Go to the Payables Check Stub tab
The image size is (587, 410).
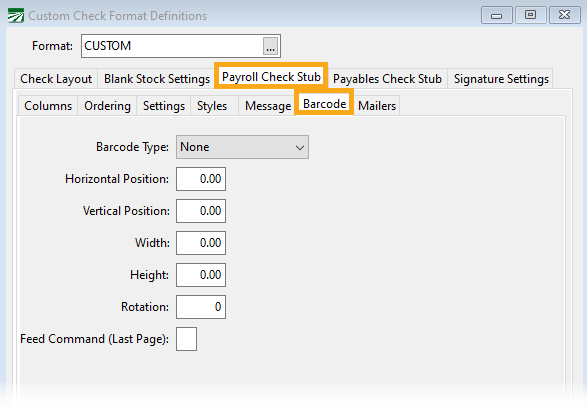pyautogui.click(x=387, y=79)
